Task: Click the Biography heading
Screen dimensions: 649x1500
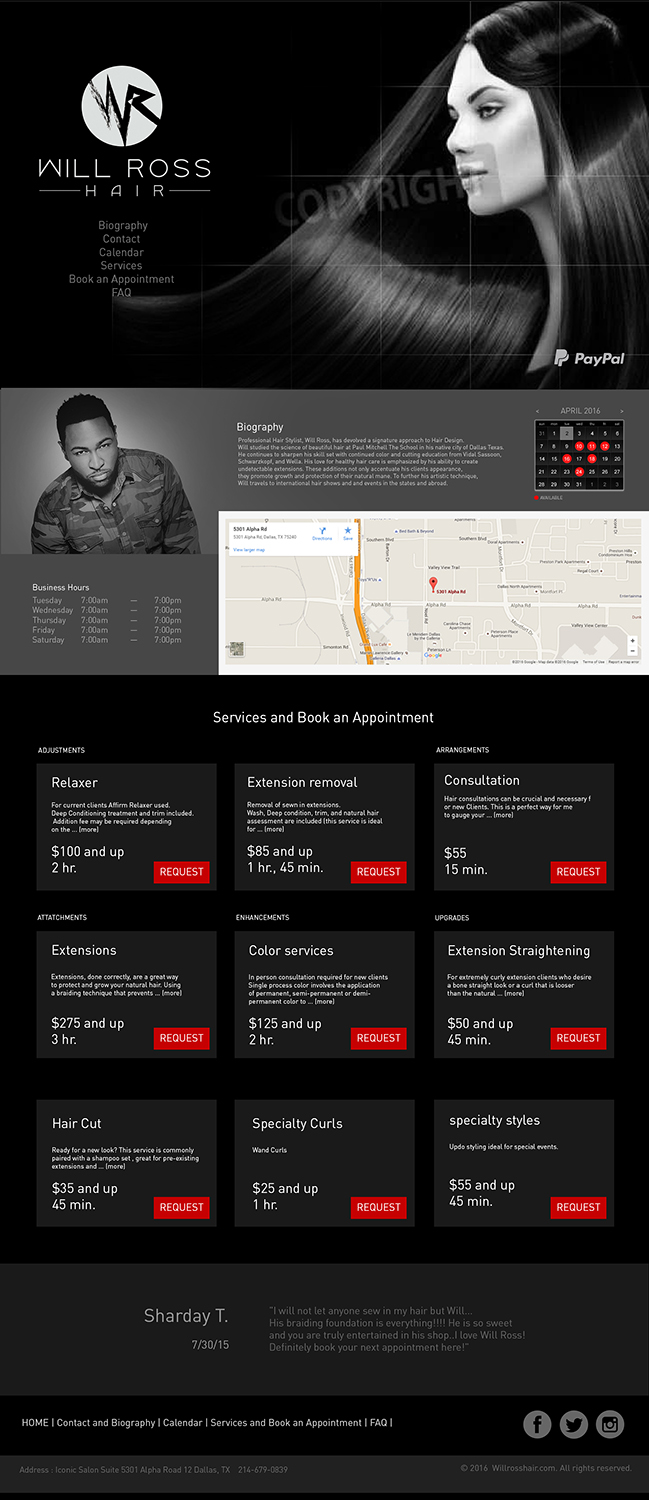Action: (260, 427)
